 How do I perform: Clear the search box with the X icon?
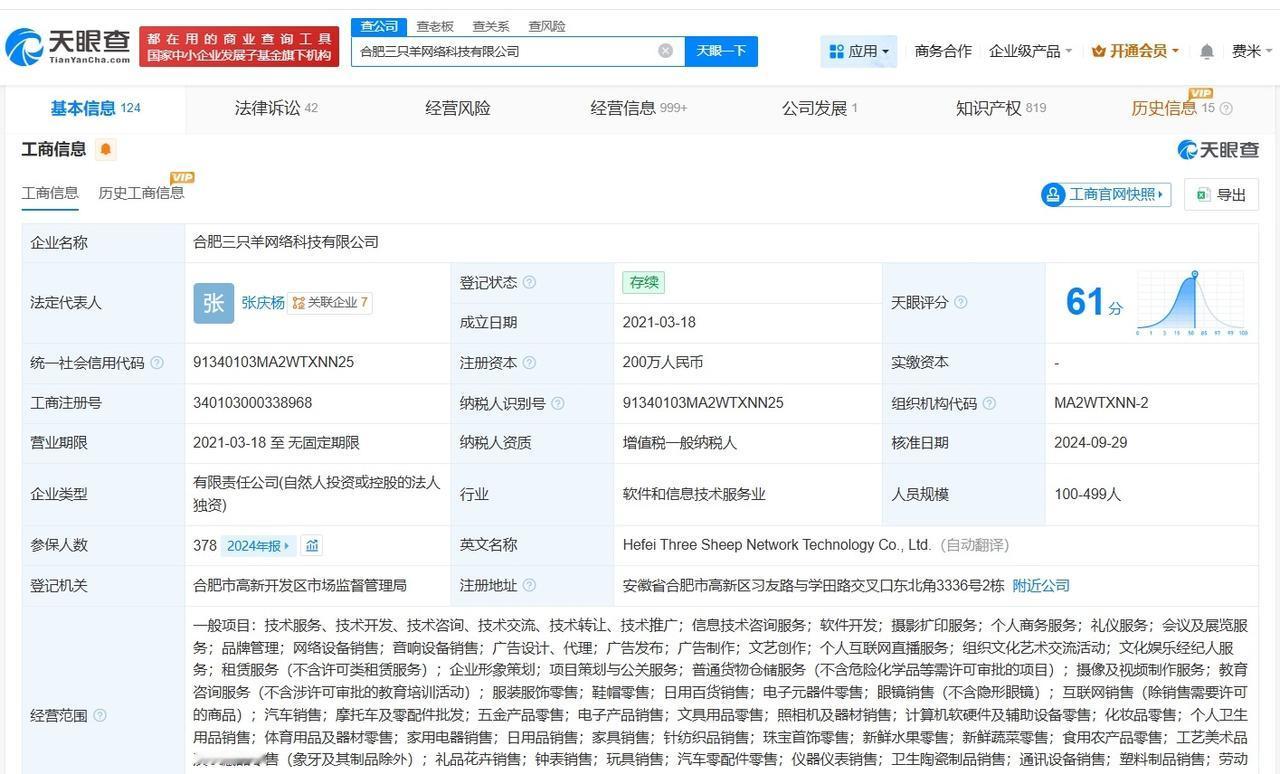665,51
